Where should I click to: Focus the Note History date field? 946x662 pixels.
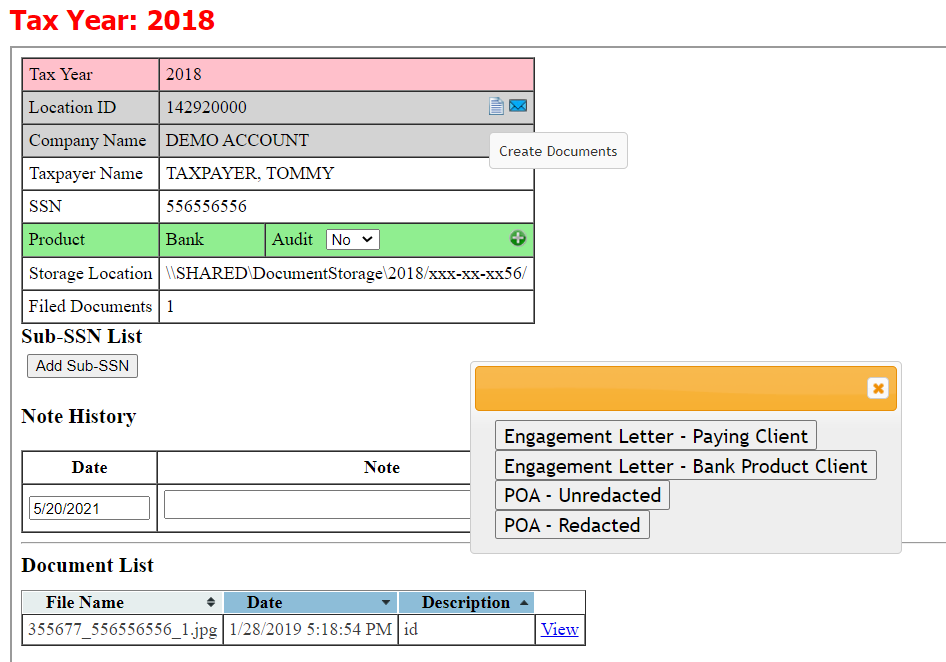(89, 508)
